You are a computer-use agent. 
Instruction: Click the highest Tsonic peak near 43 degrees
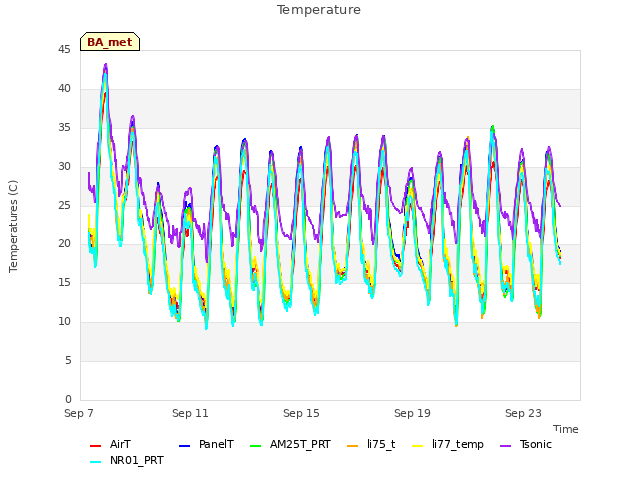pyautogui.click(x=106, y=64)
